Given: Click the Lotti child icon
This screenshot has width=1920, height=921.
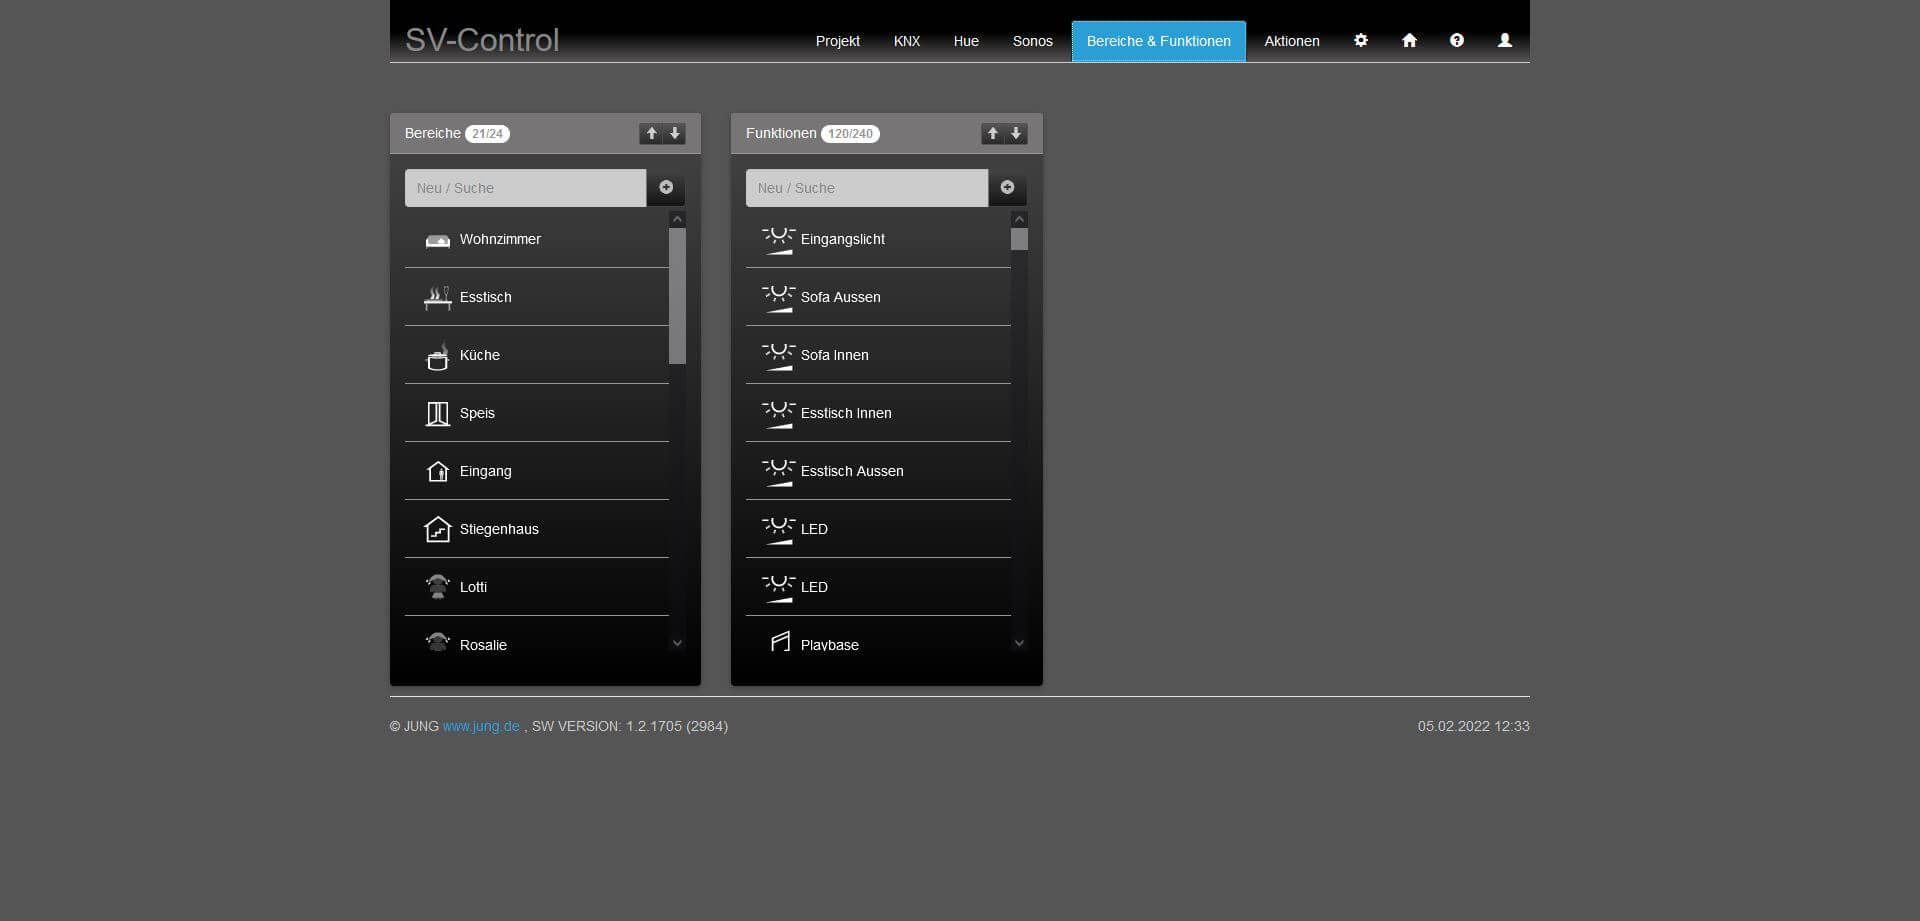Looking at the screenshot, I should coord(437,587).
